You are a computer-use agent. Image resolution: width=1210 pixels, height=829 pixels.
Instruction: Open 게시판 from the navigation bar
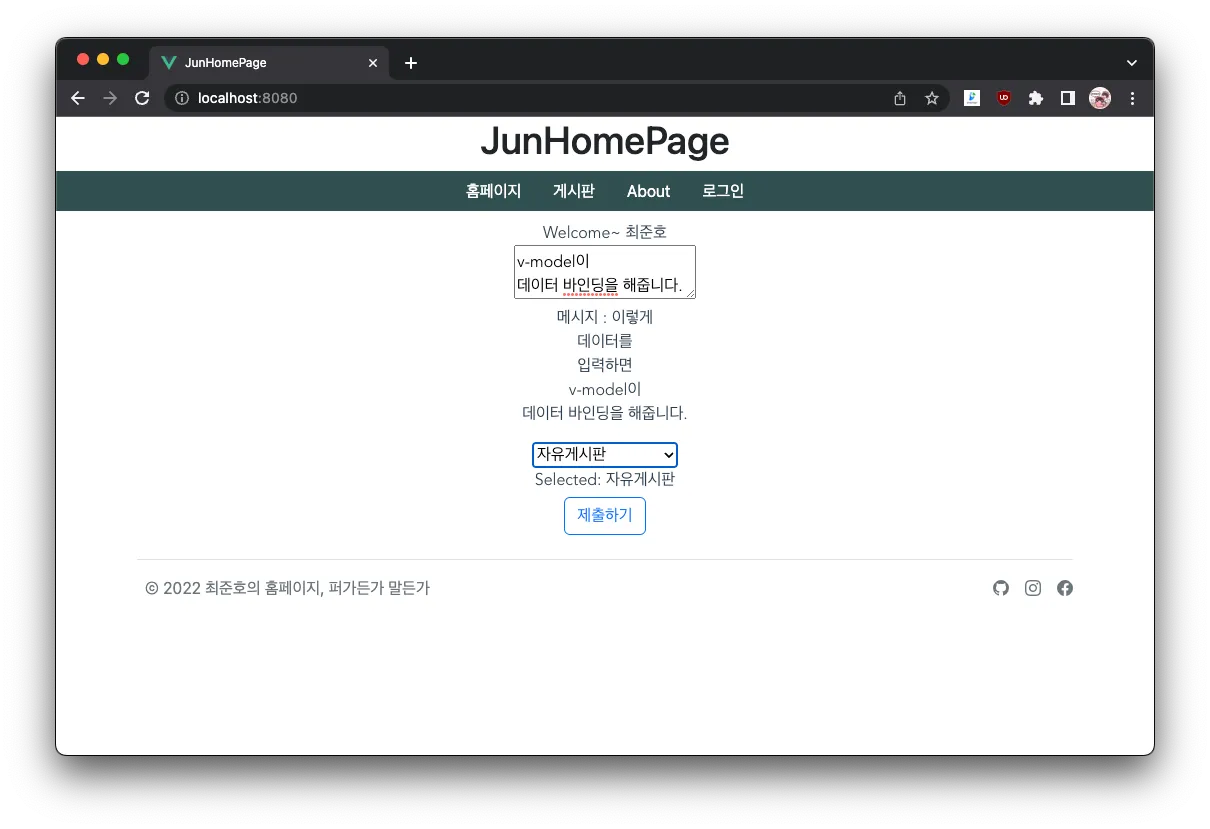point(574,191)
